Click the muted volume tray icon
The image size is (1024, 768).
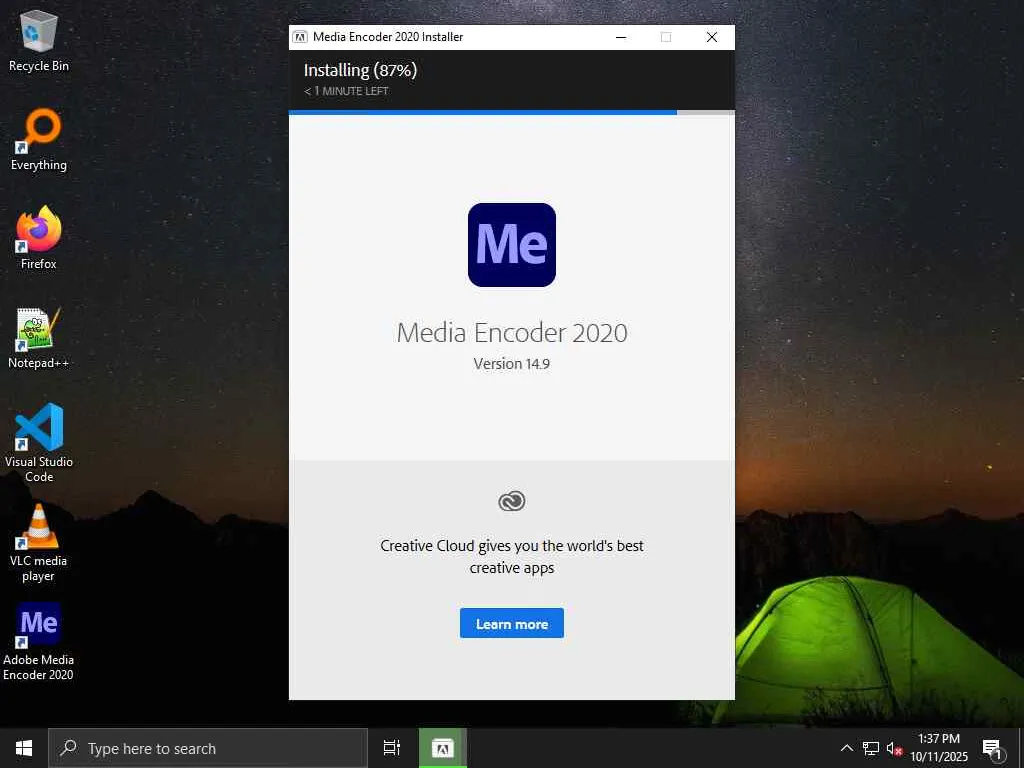[x=894, y=748]
